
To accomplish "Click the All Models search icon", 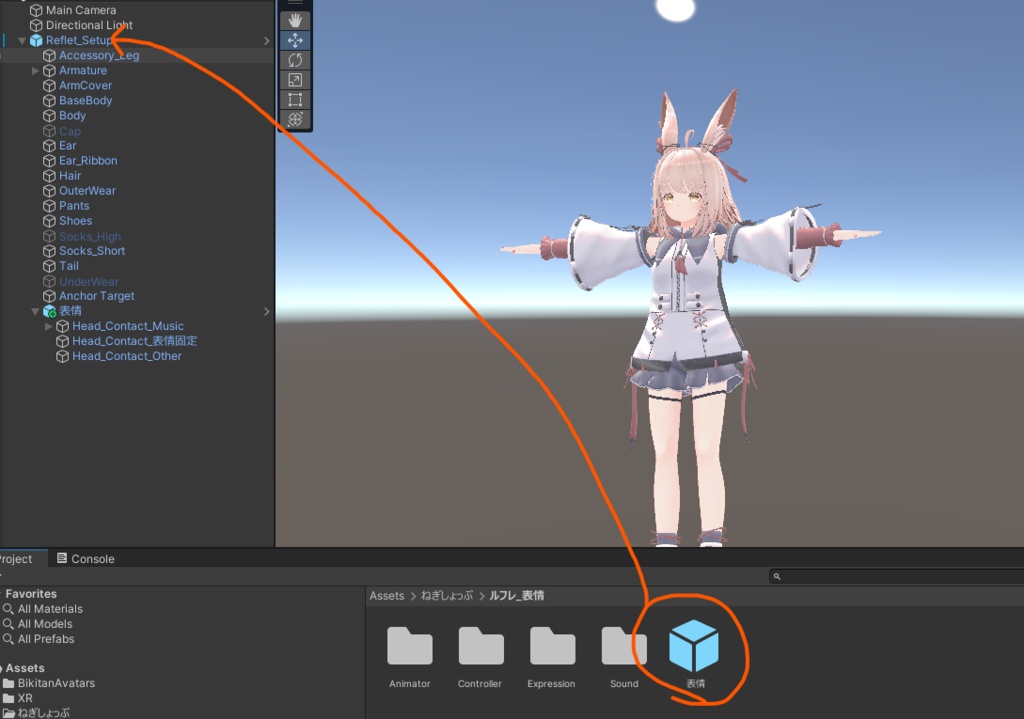I will tap(8, 624).
